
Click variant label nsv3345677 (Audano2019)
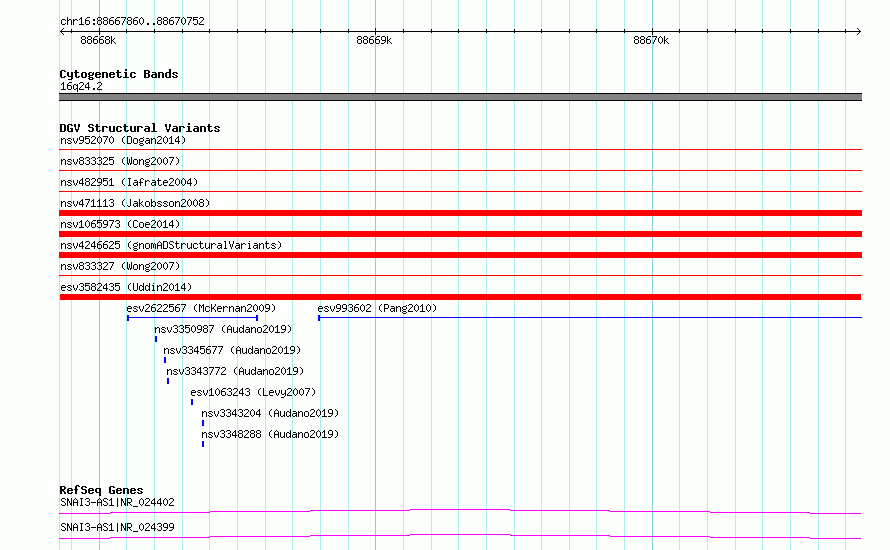[232, 350]
